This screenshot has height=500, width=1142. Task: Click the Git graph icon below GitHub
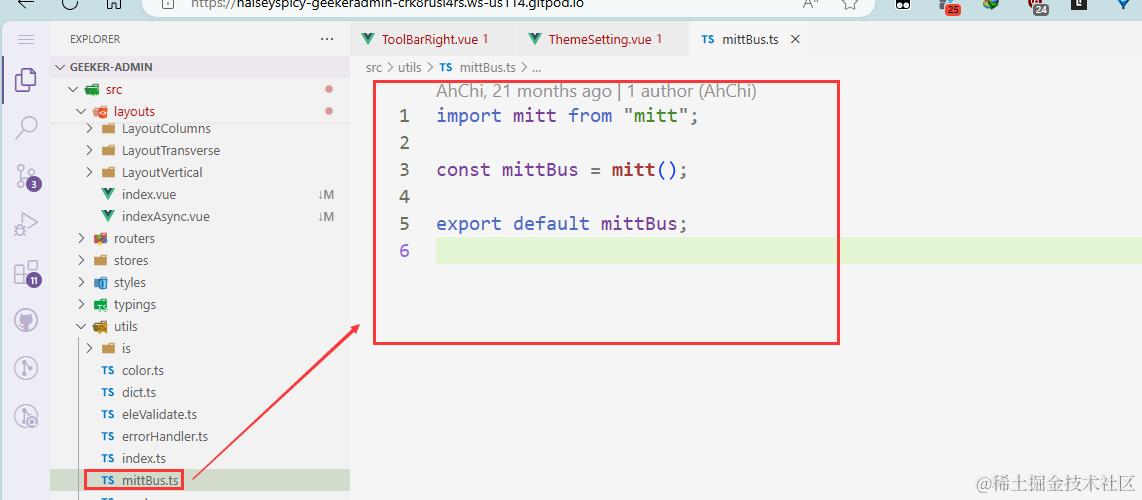click(25, 368)
